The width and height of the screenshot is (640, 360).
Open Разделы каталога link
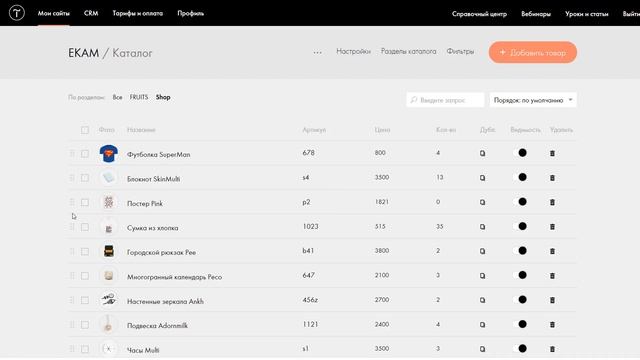(x=409, y=51)
